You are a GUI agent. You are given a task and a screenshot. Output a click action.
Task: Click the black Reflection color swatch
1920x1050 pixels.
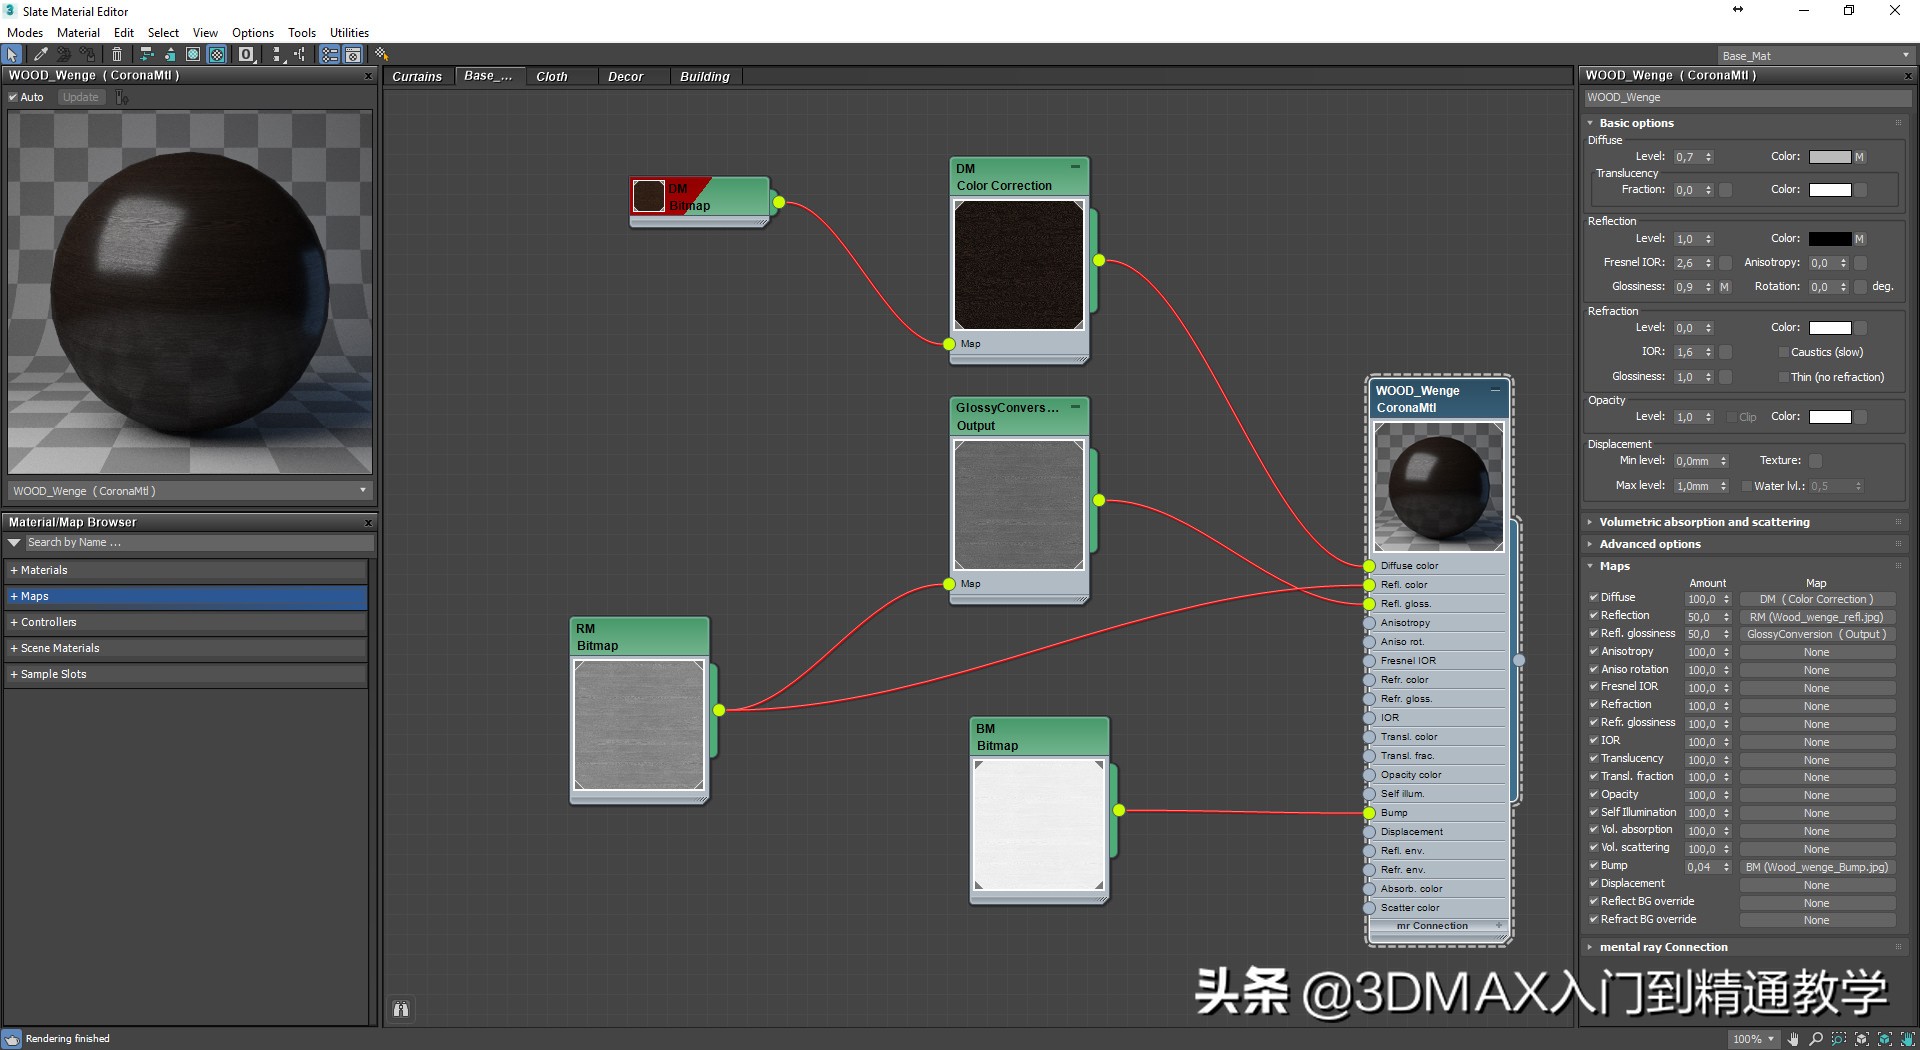(1829, 239)
